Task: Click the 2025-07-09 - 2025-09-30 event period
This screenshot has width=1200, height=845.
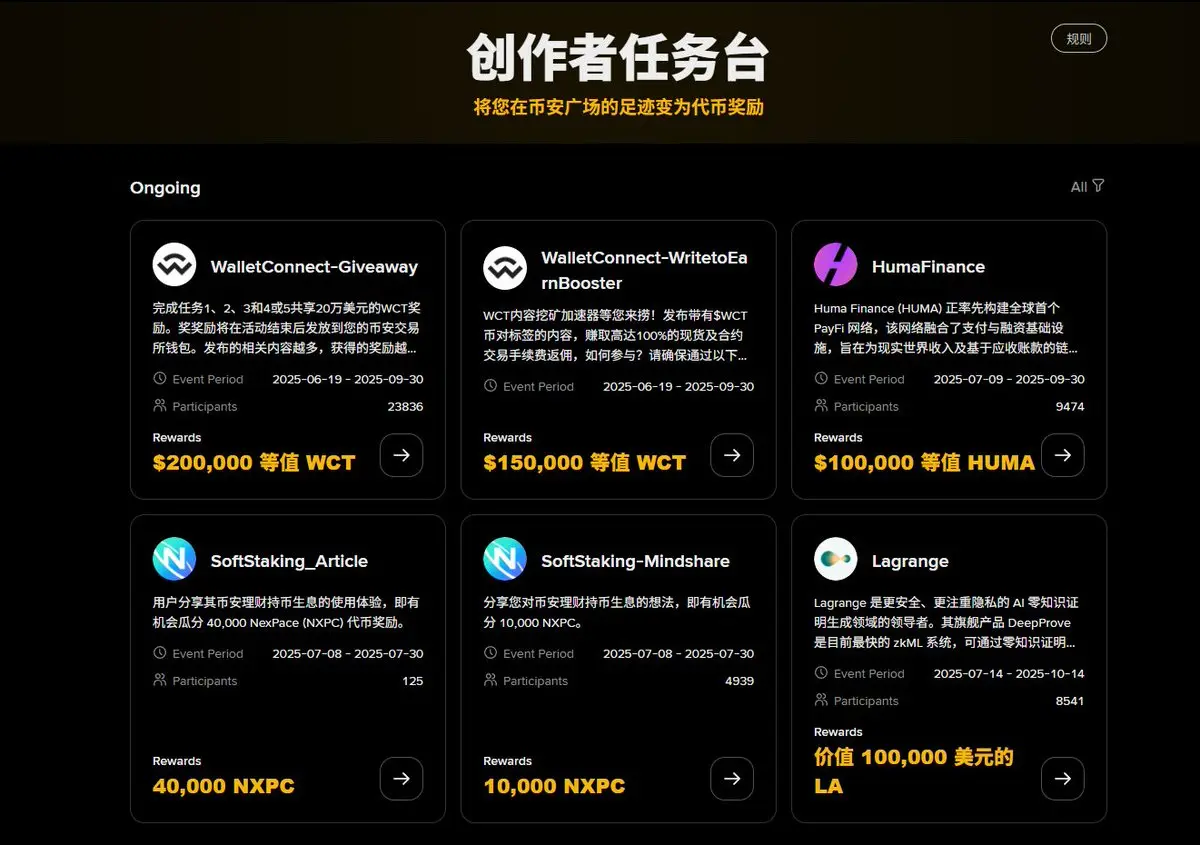Action: pyautogui.click(x=1009, y=380)
